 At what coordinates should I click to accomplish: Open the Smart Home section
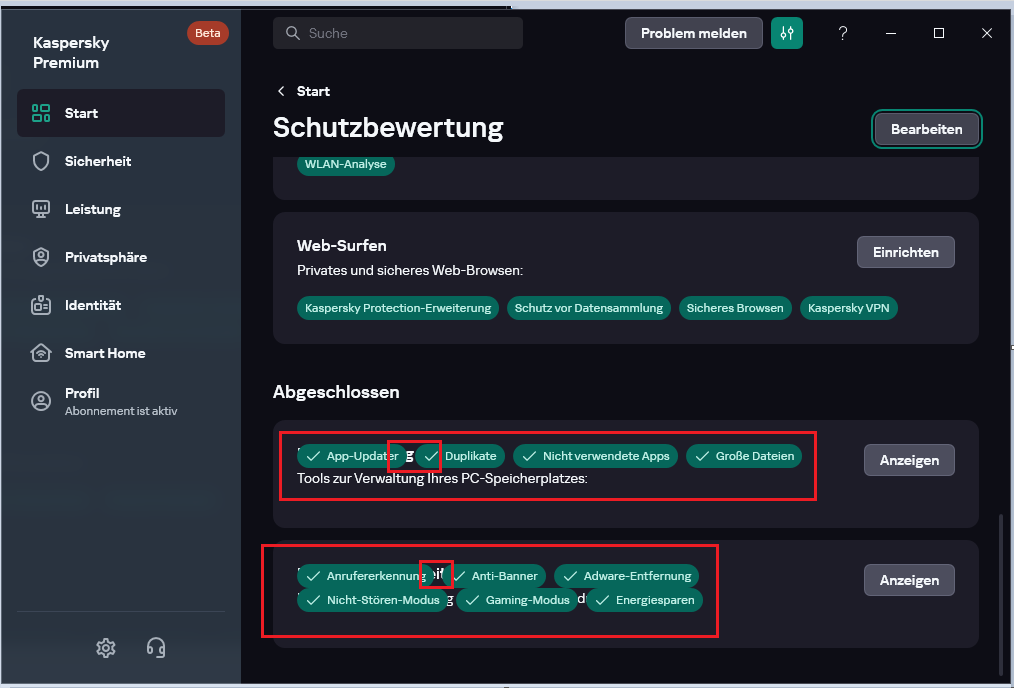coord(121,352)
